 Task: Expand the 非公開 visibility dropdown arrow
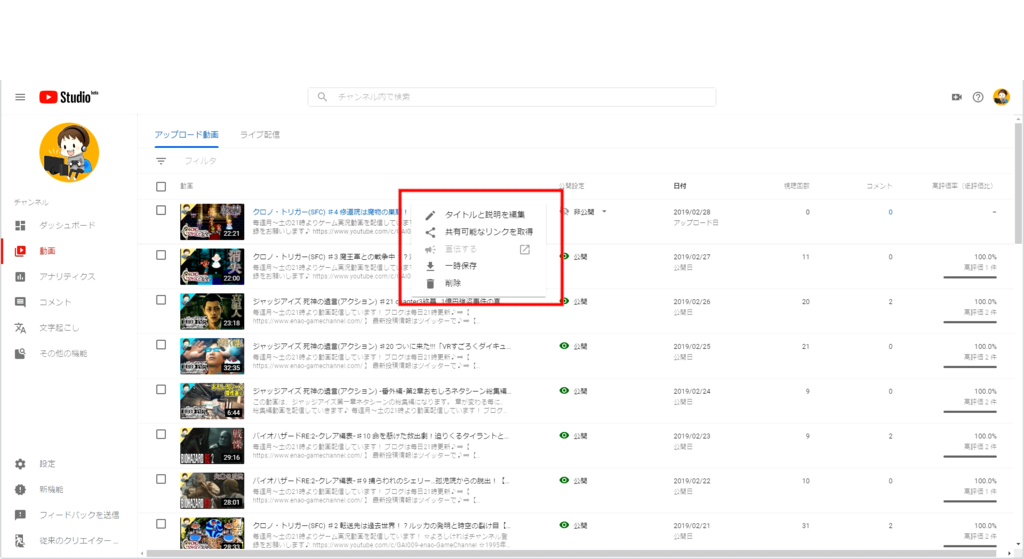(x=604, y=212)
